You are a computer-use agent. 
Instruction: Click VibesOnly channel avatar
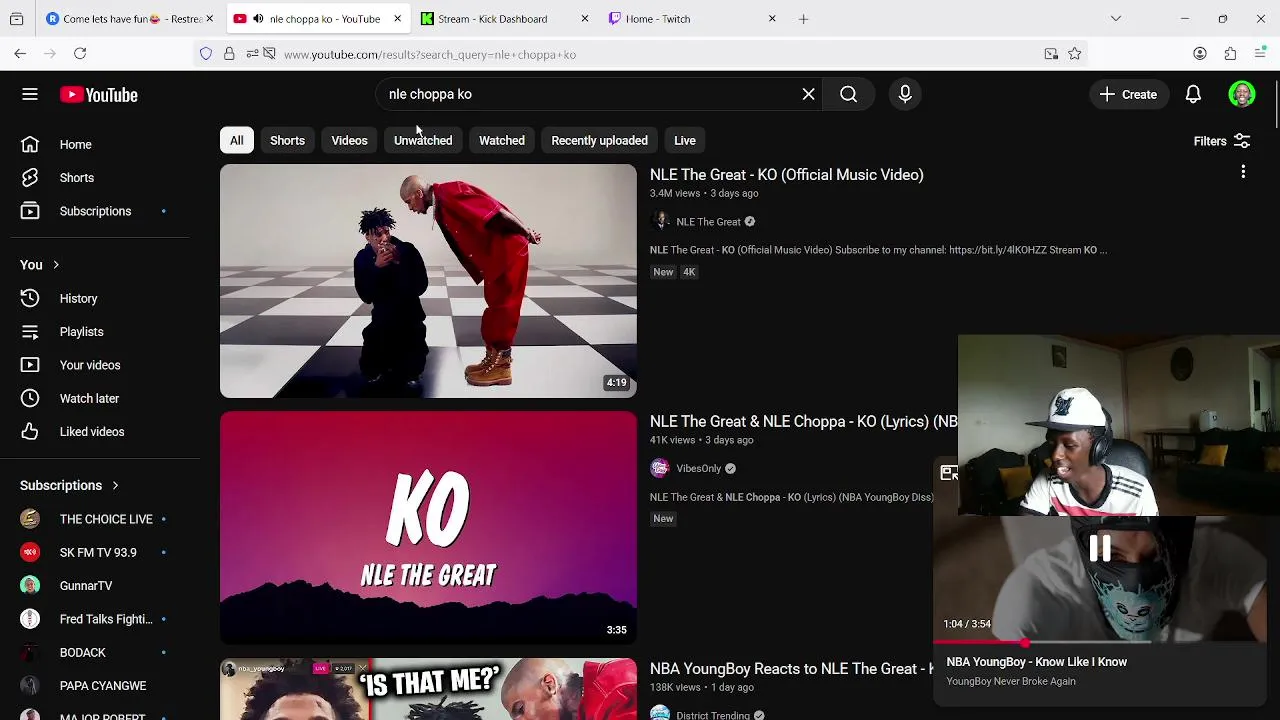coord(659,468)
